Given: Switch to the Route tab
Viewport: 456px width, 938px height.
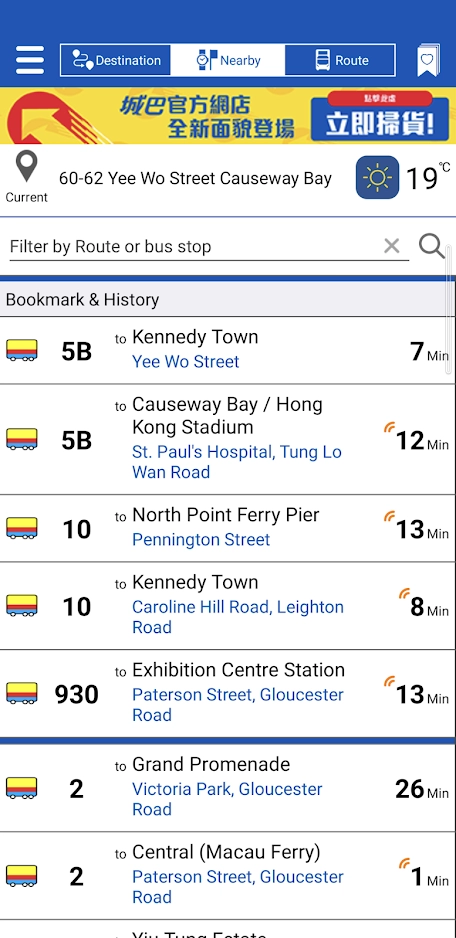Looking at the screenshot, I should 340,60.
